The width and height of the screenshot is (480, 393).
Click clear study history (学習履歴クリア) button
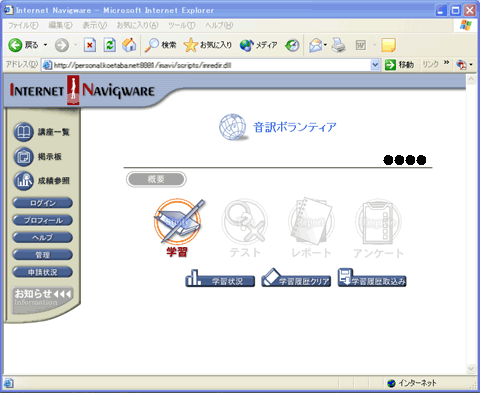pyautogui.click(x=296, y=278)
